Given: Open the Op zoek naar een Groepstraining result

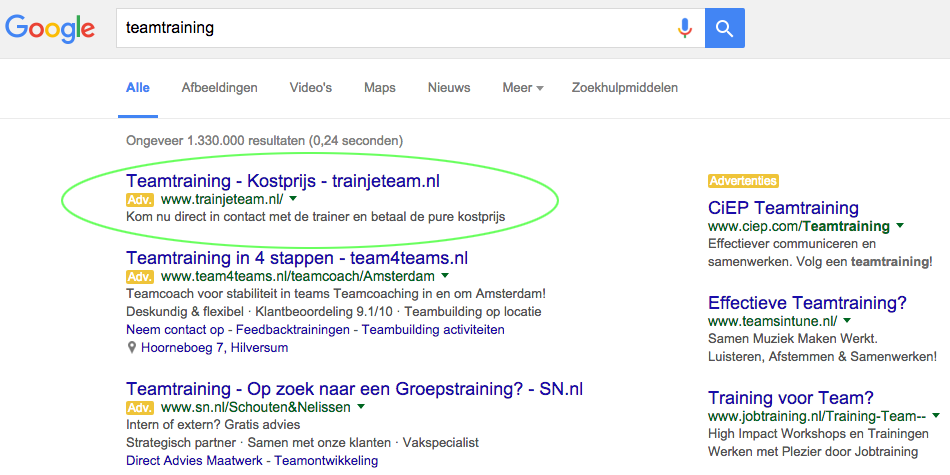Looking at the screenshot, I should coord(354,388).
